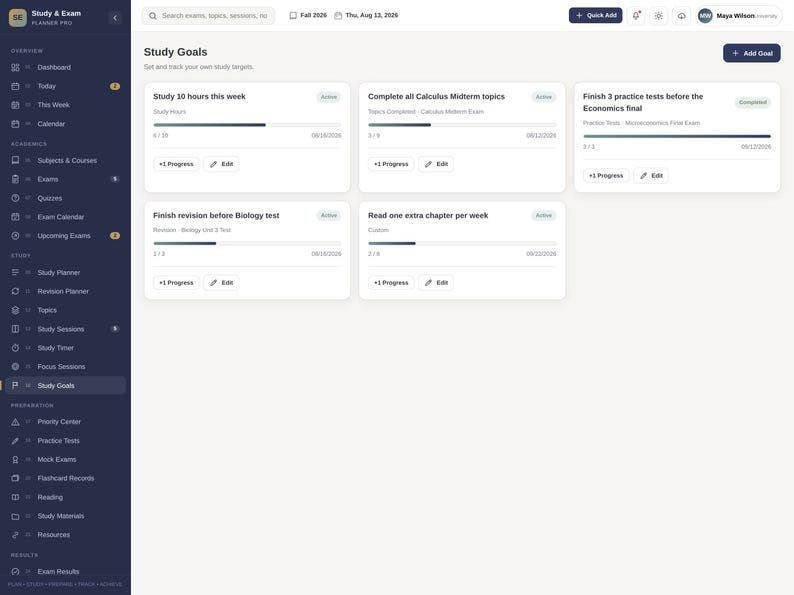Click the 08/12/2026 due date text
794x595 pixels.
pyautogui.click(x=541, y=136)
